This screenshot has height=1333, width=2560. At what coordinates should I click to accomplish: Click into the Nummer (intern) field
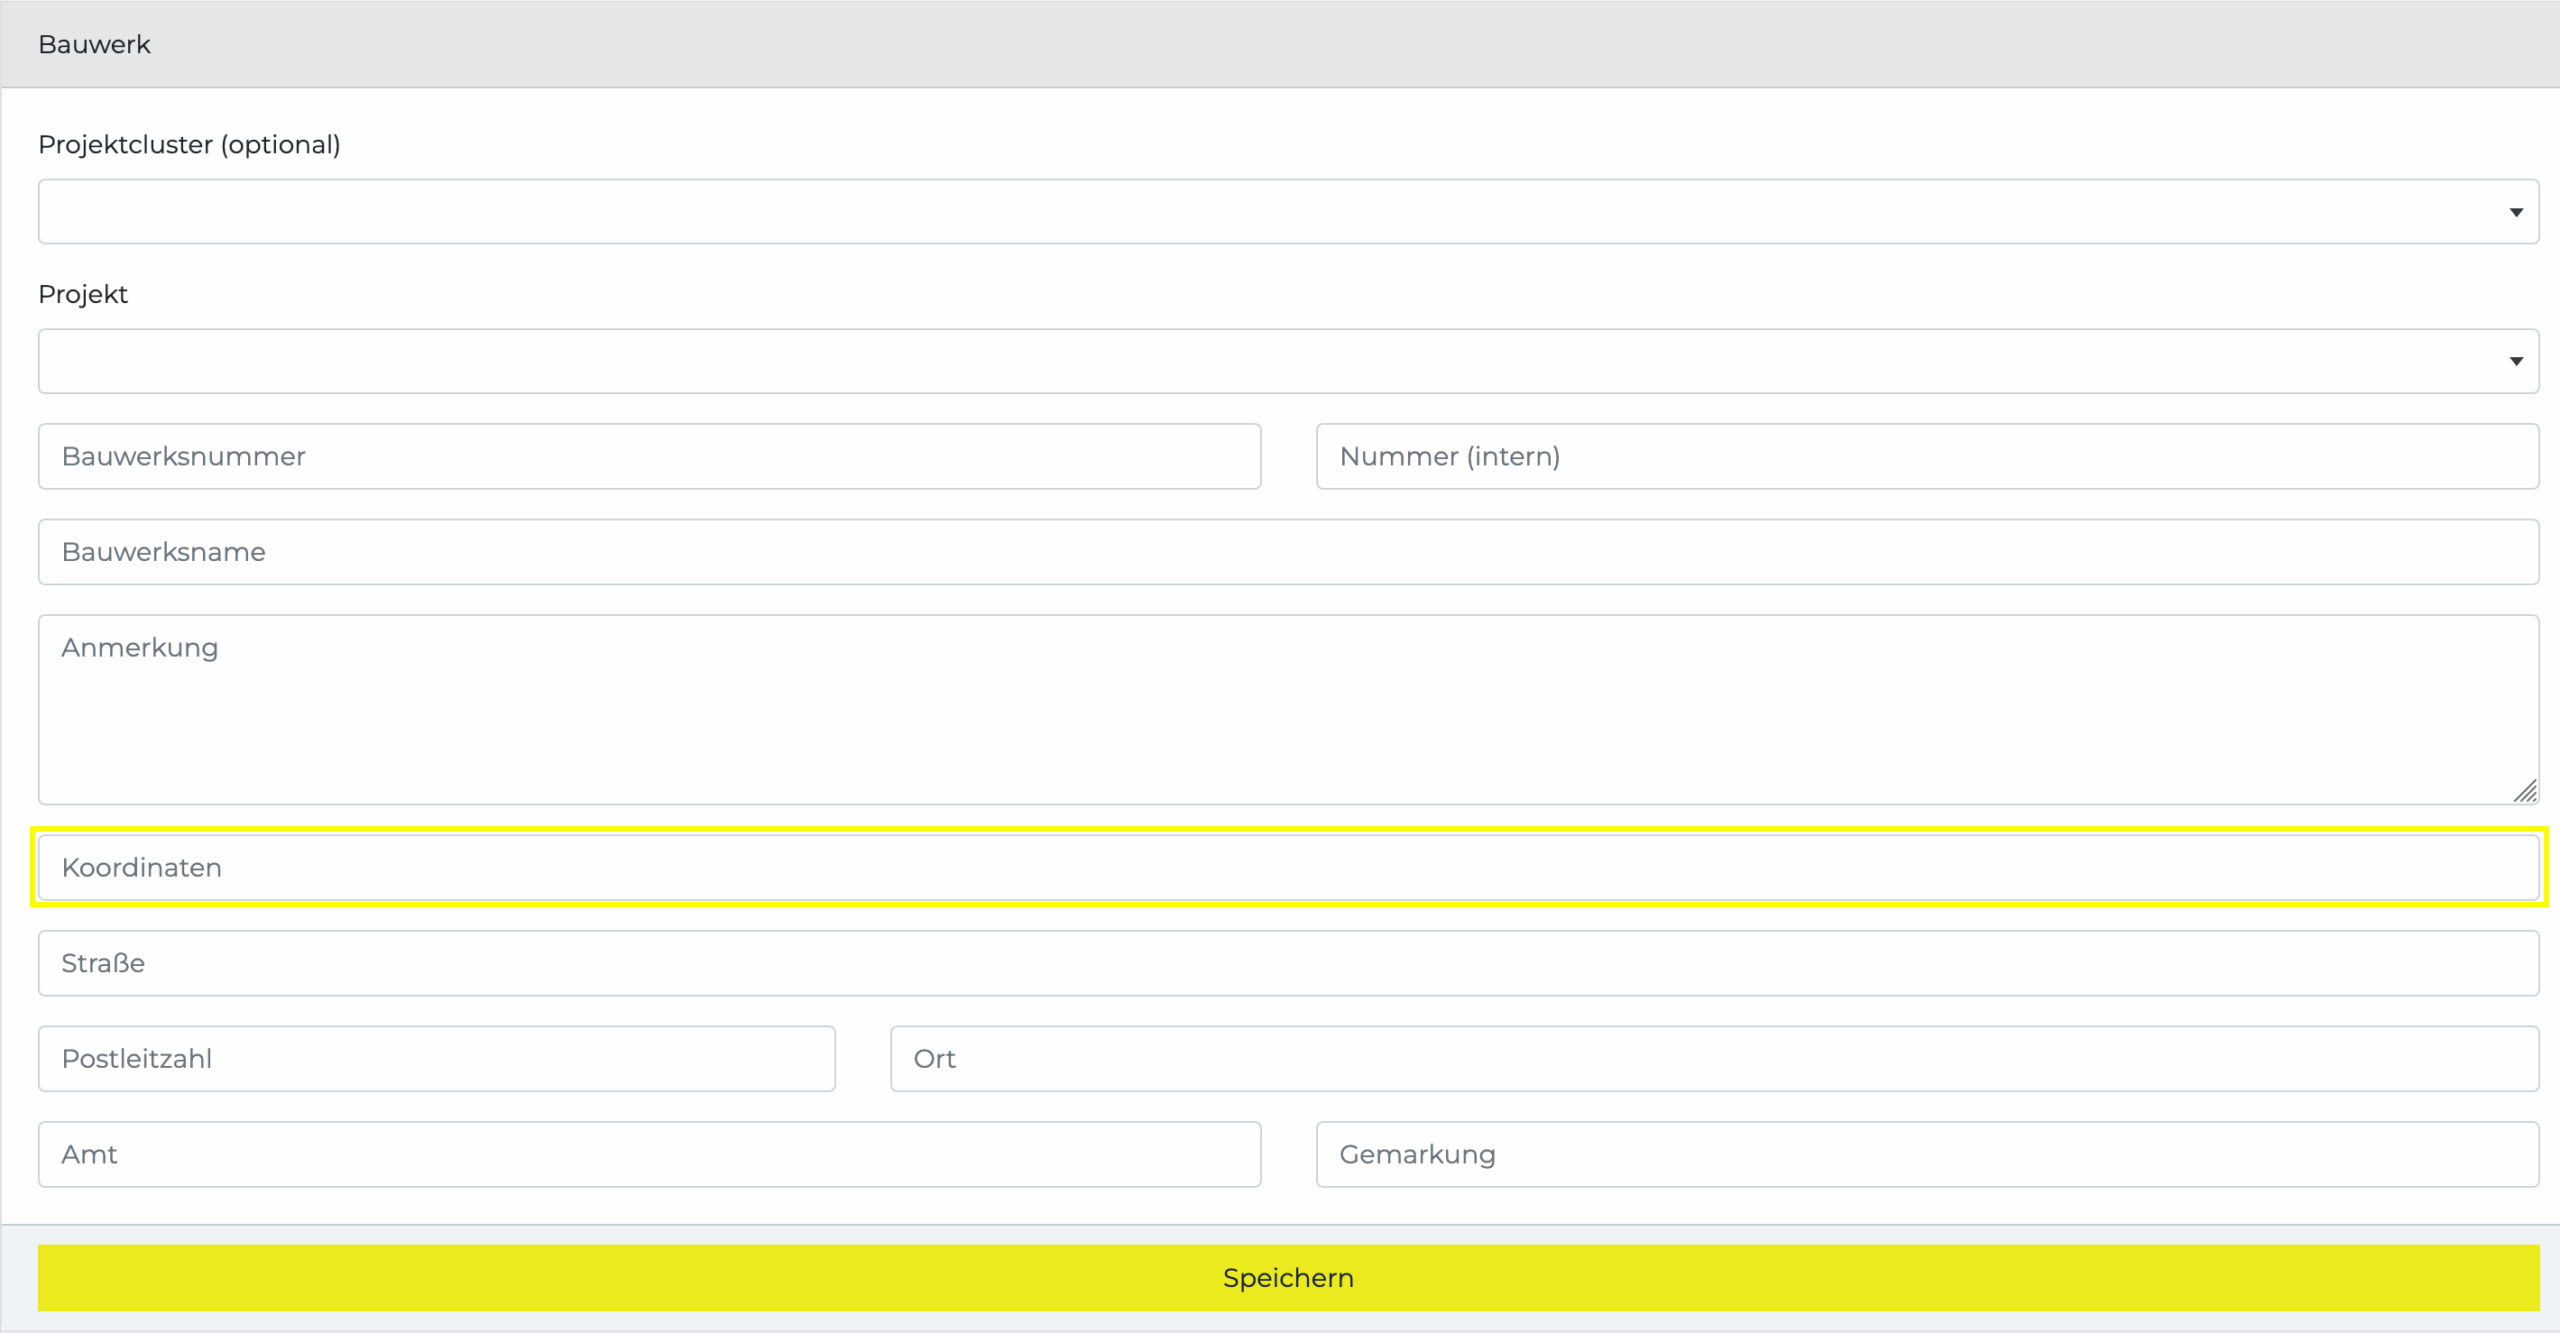pos(1926,456)
